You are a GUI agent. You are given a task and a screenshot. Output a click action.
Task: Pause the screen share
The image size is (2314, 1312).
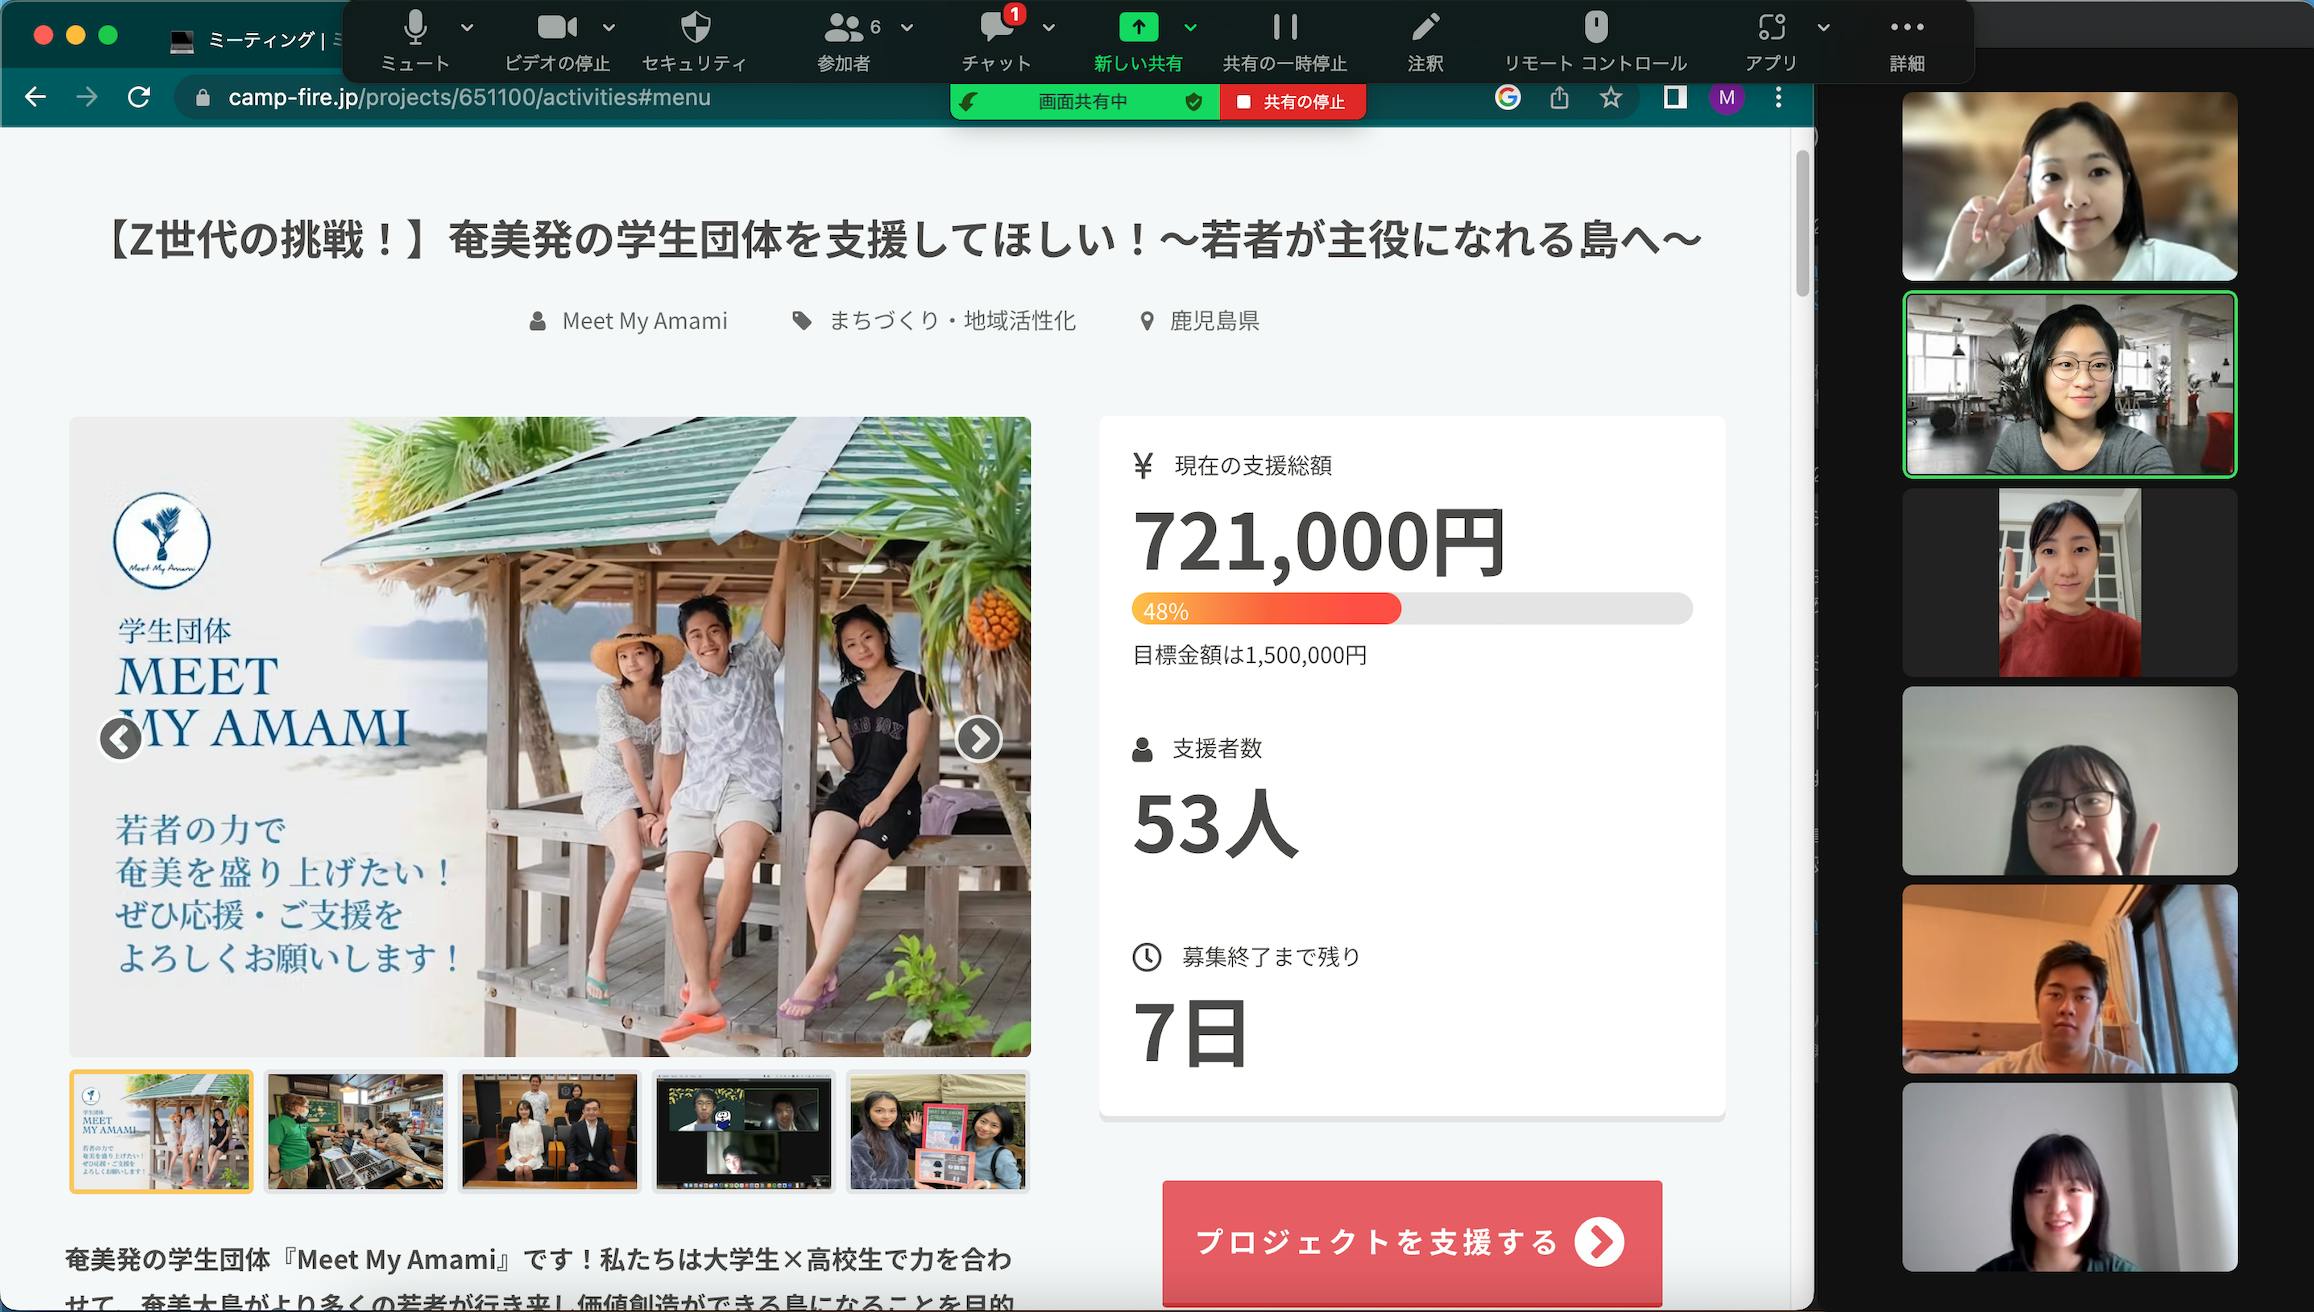point(1284,28)
